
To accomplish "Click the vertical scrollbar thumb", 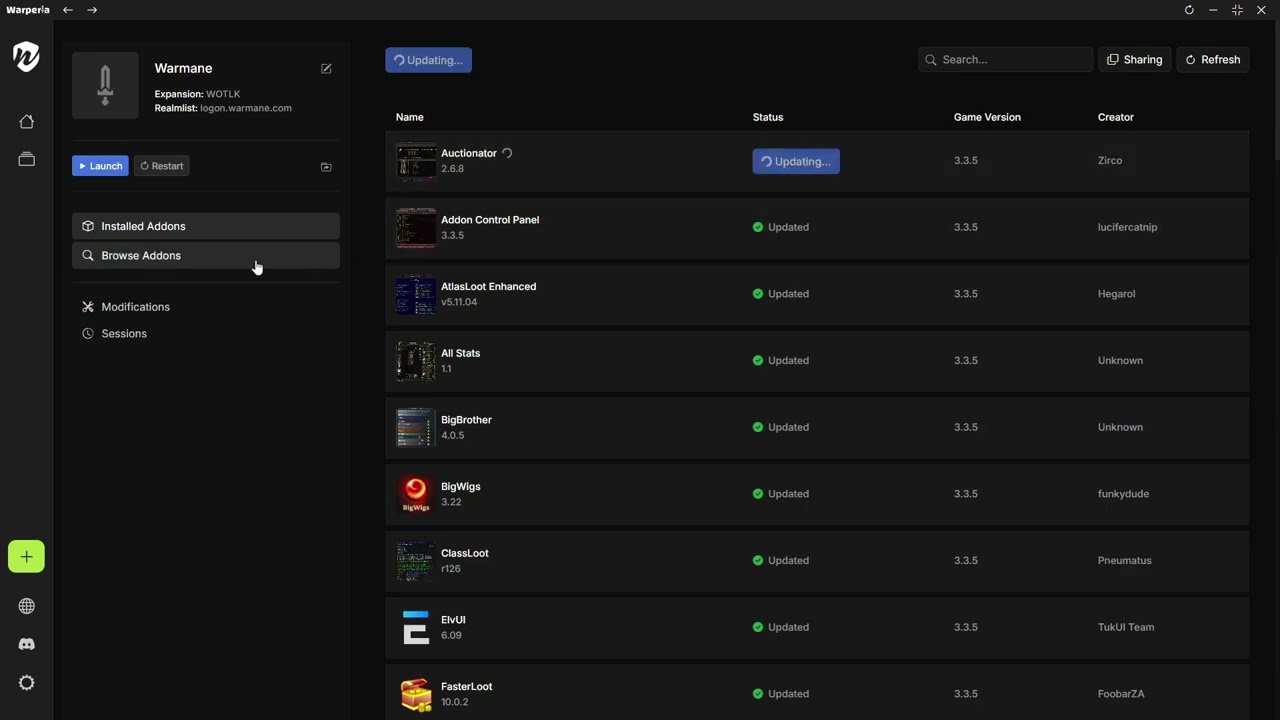I will pos(1276,90).
